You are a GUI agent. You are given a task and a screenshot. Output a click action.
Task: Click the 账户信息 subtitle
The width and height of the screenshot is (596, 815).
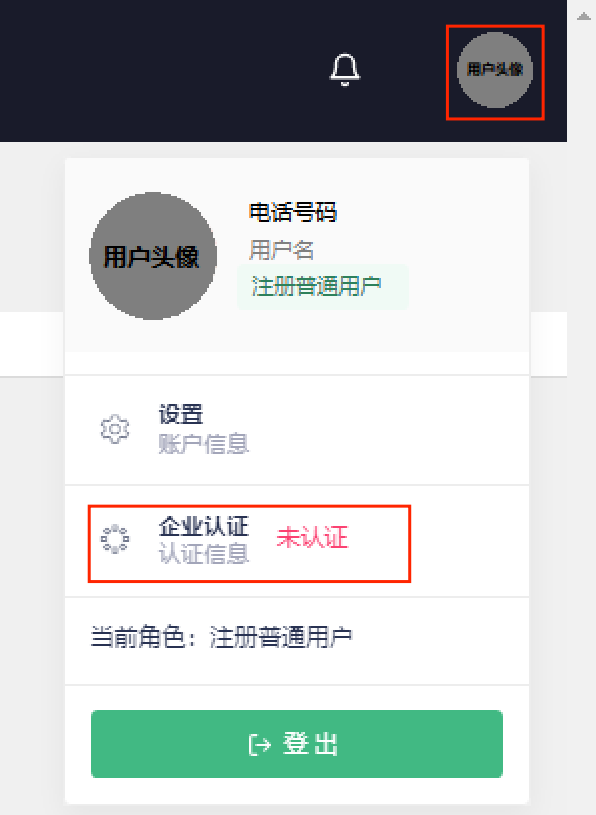[204, 444]
